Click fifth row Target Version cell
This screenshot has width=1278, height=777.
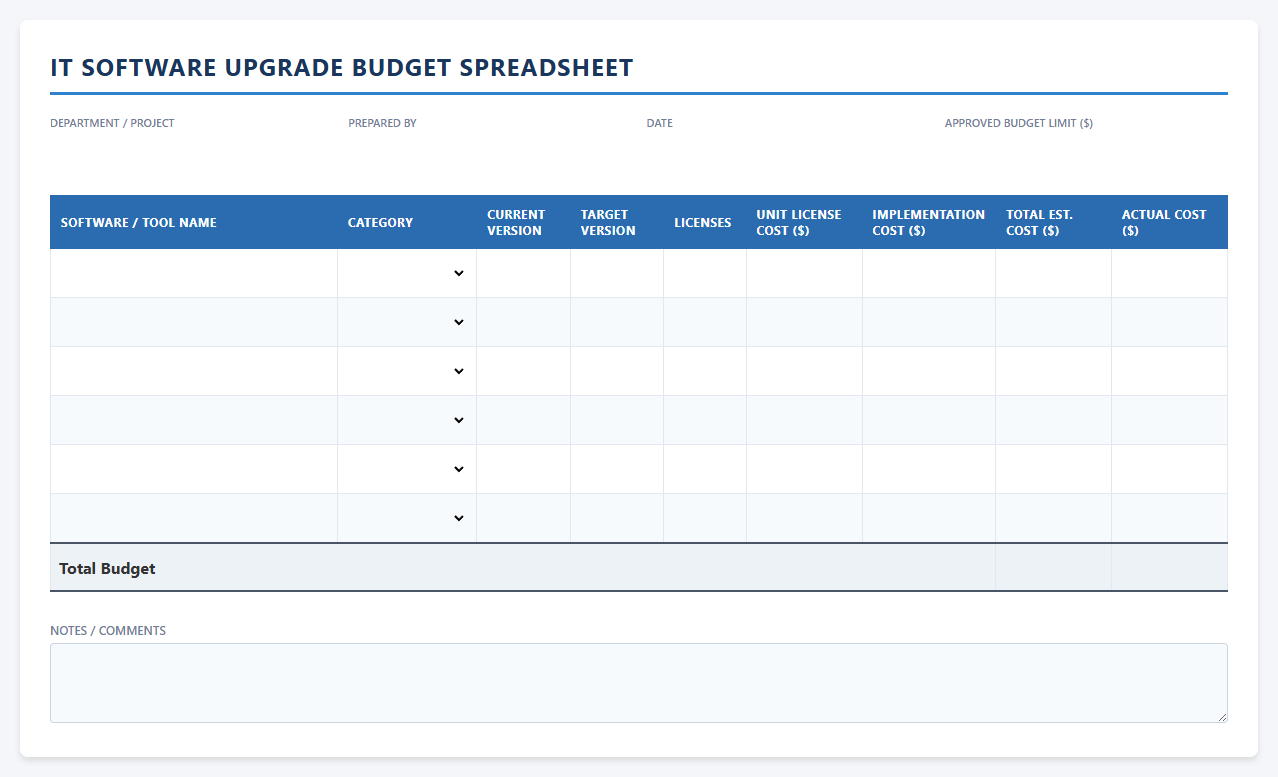[617, 469]
